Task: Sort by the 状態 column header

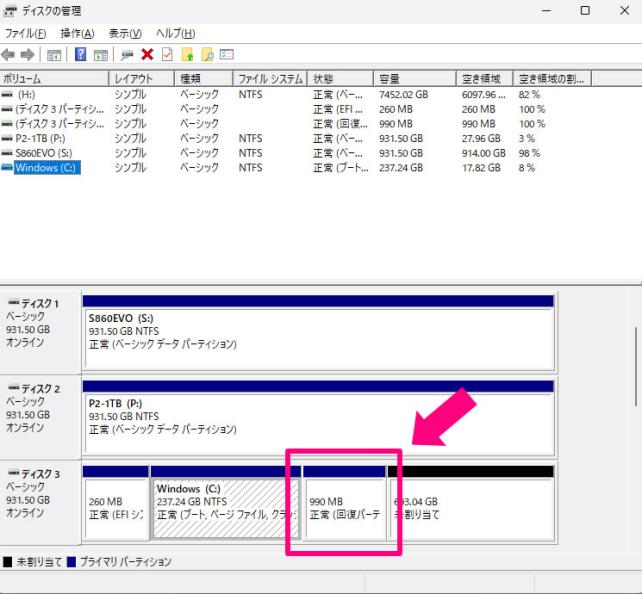Action: (340, 78)
